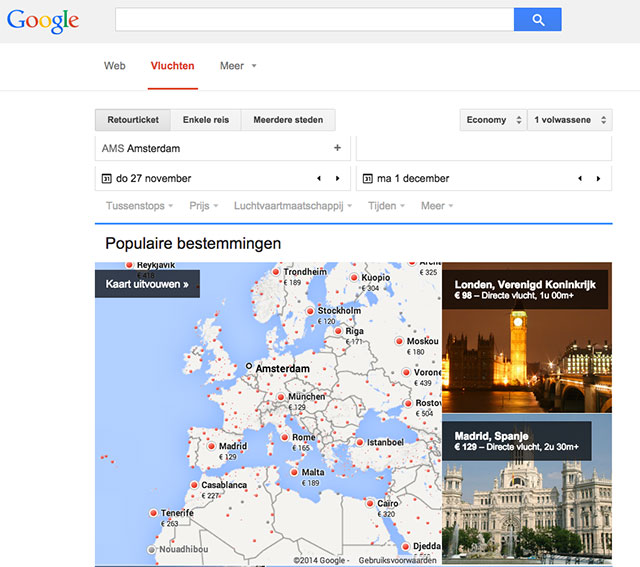Click the München red map marker
This screenshot has width=640, height=567.
pos(281,397)
